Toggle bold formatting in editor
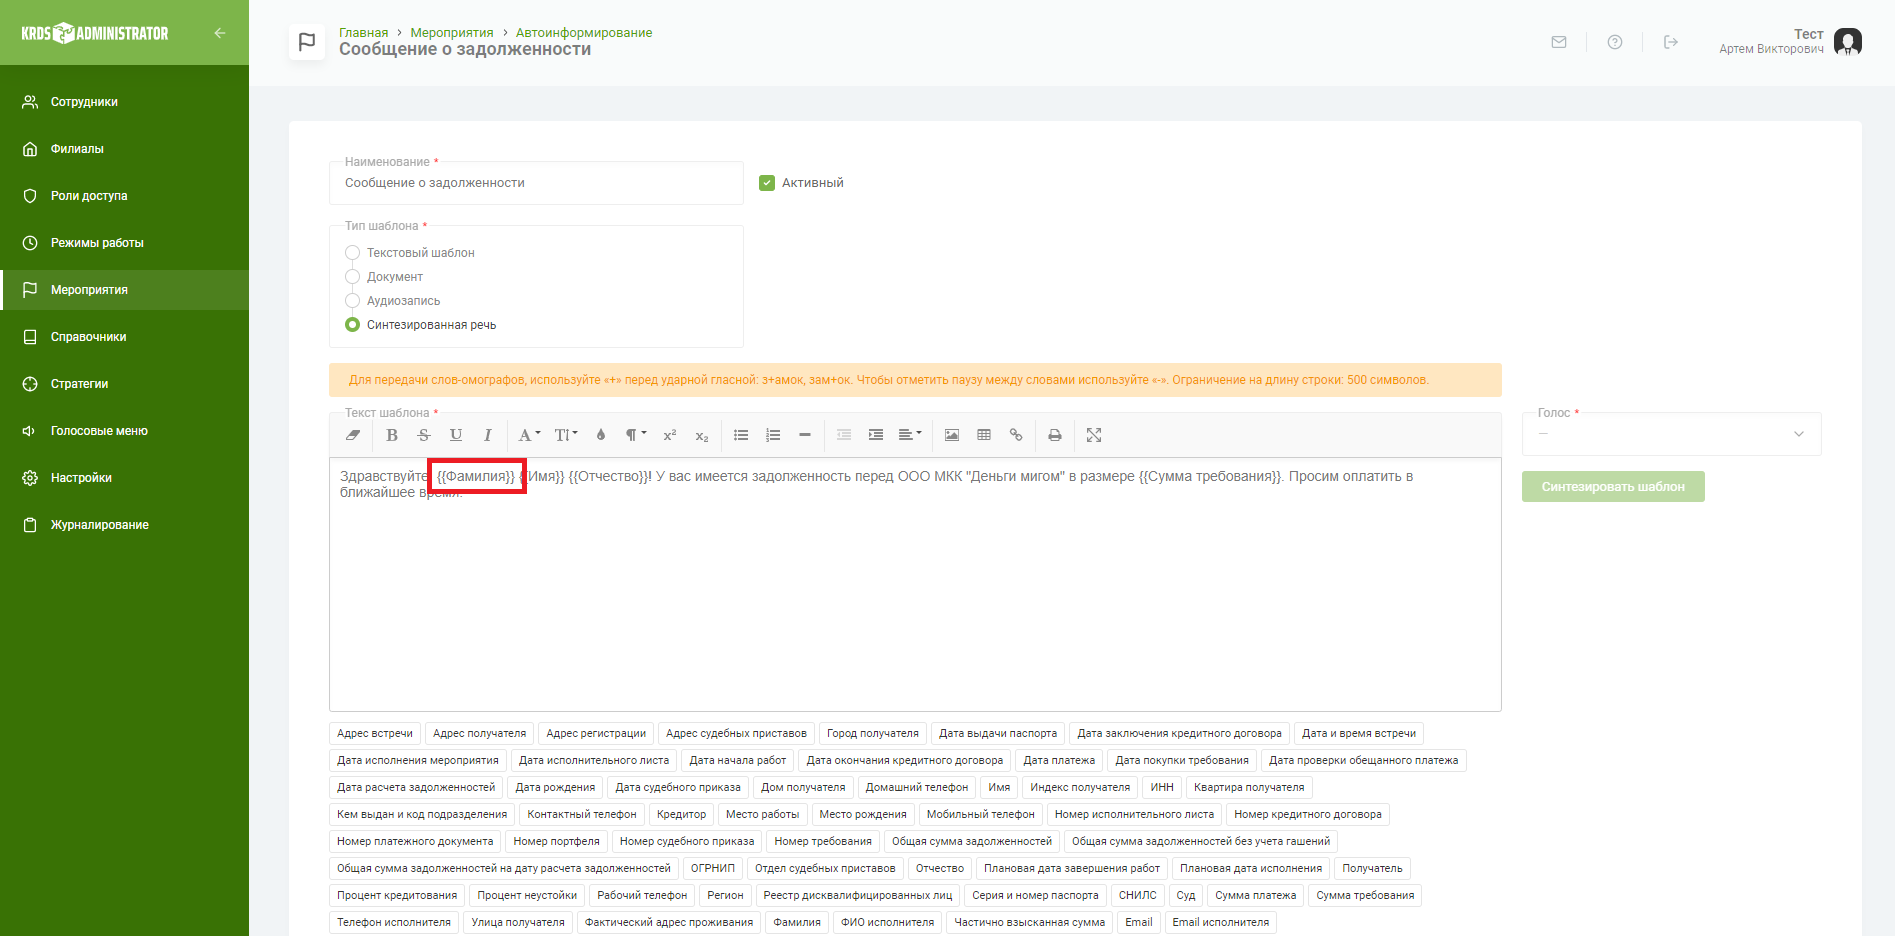 pyautogui.click(x=392, y=435)
